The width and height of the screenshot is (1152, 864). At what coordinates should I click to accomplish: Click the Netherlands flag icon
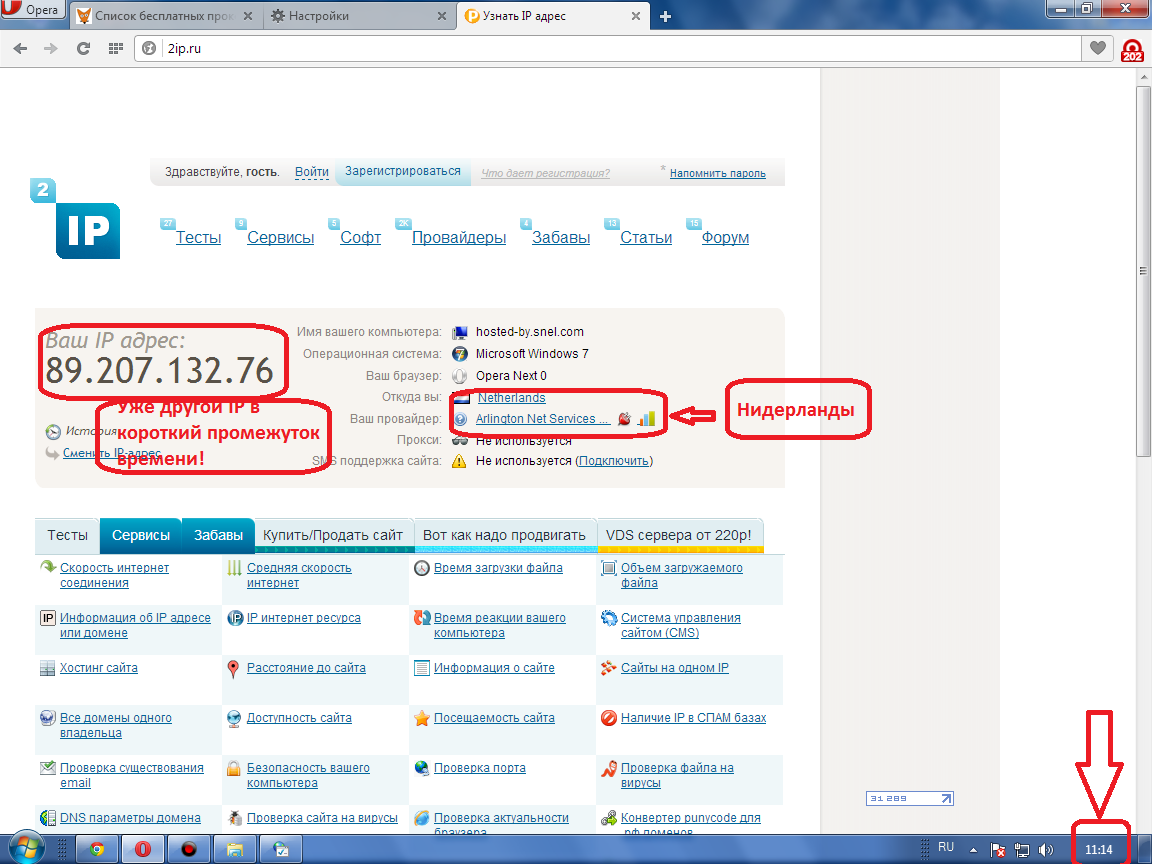[x=461, y=397]
